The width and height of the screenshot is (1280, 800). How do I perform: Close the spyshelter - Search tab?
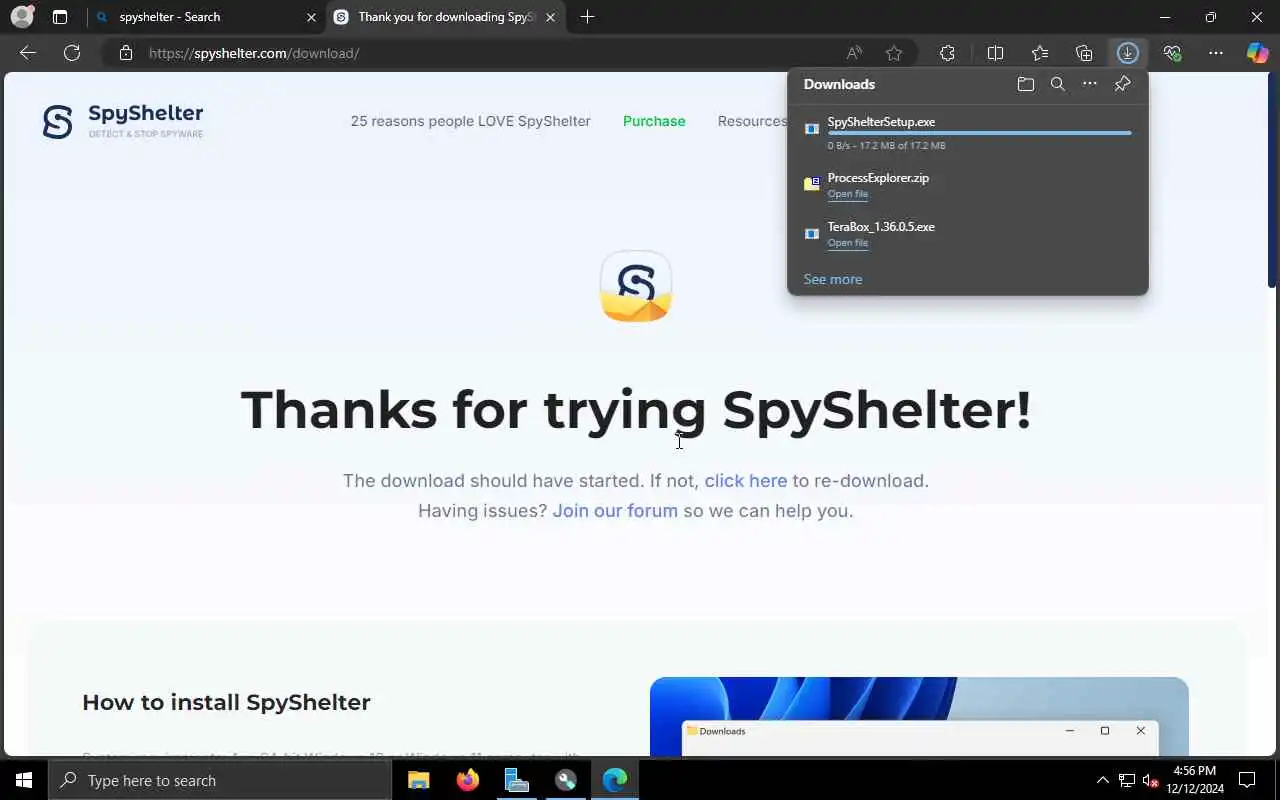pos(311,17)
